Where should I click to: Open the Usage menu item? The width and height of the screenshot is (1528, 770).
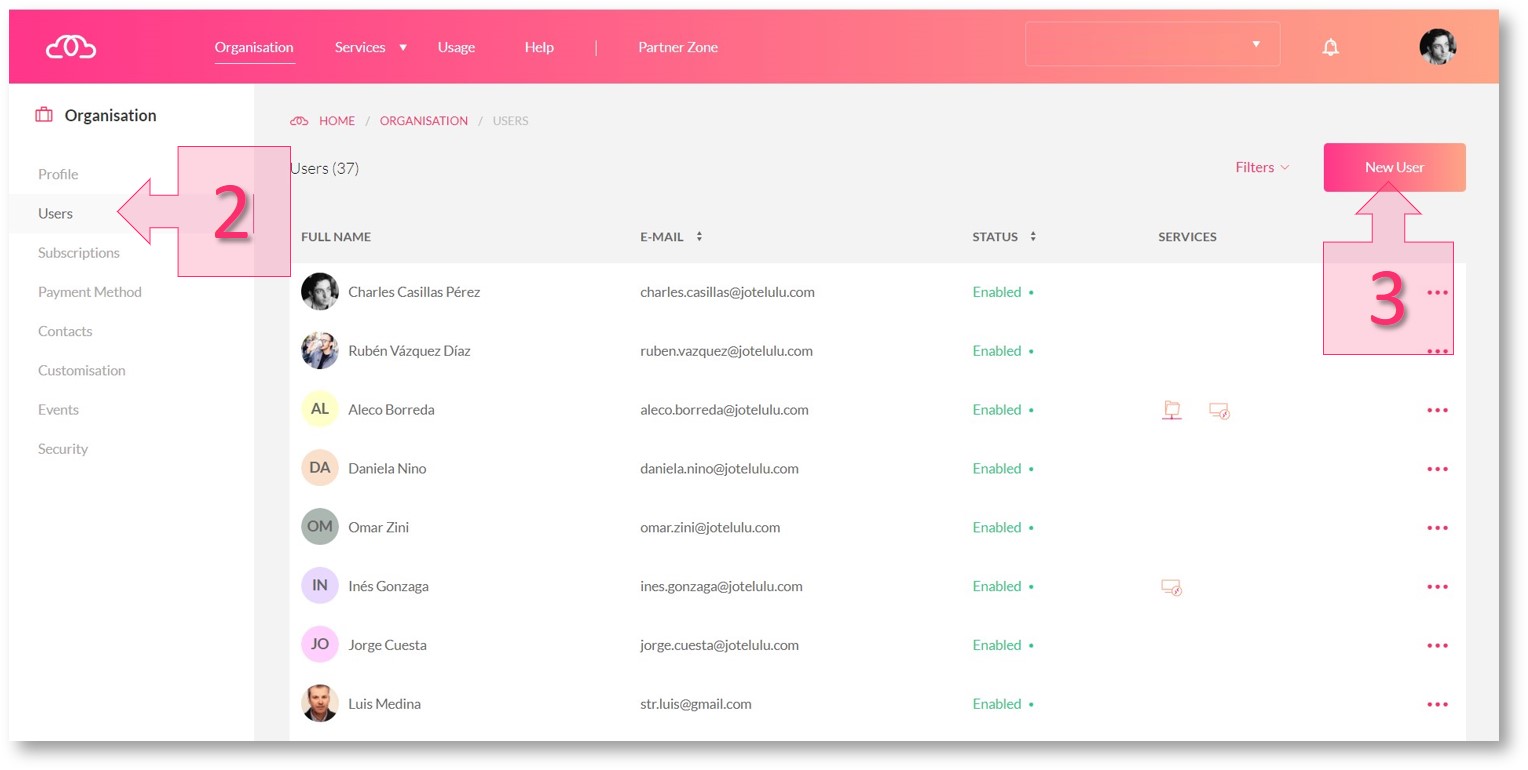pos(456,47)
